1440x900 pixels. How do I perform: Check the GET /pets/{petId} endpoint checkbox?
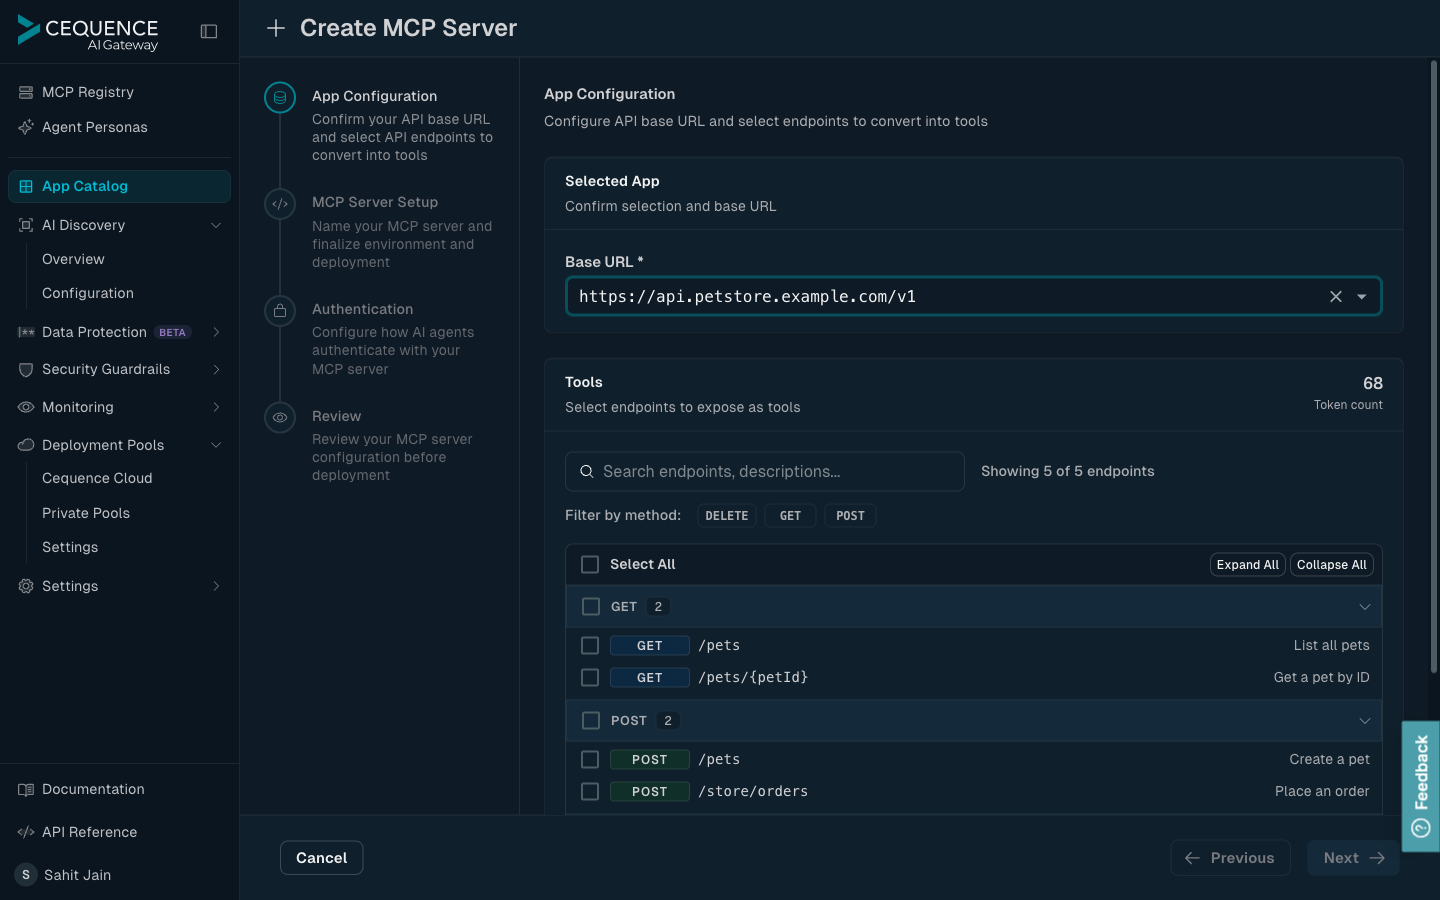point(590,677)
